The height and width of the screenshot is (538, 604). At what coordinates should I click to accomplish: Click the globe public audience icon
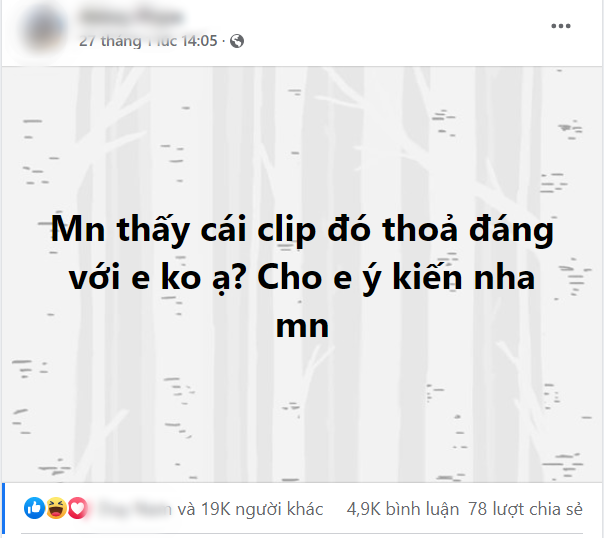coord(237,41)
